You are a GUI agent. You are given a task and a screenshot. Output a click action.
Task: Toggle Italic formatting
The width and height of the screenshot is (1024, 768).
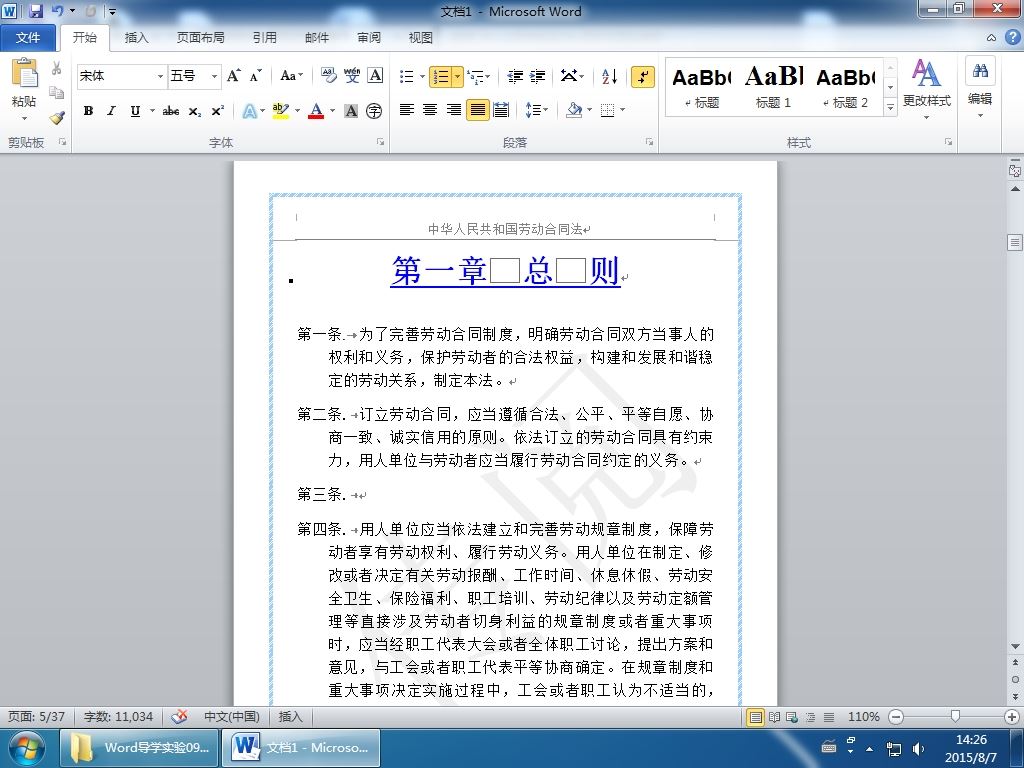pos(112,111)
